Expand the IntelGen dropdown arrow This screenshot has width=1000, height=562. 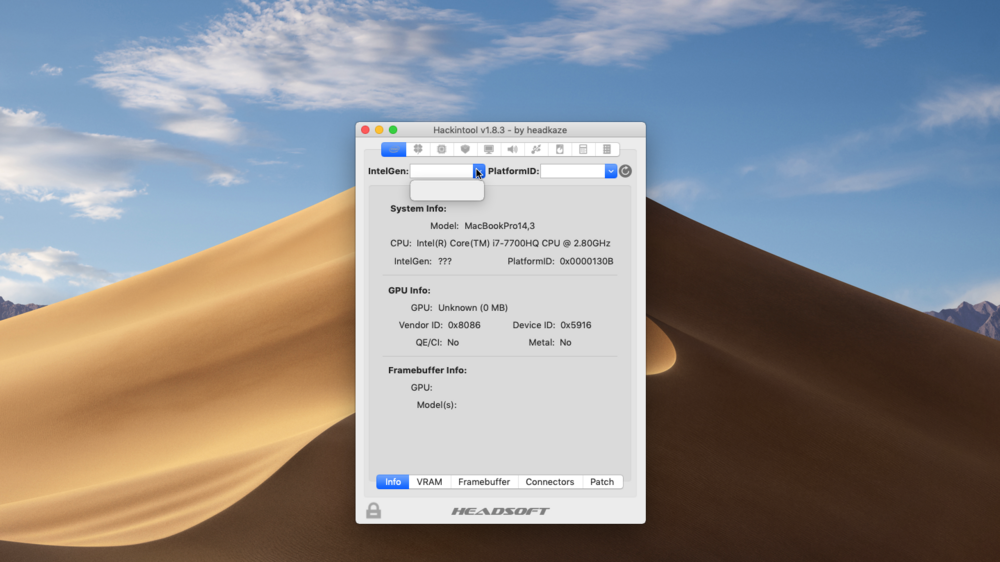pos(479,171)
